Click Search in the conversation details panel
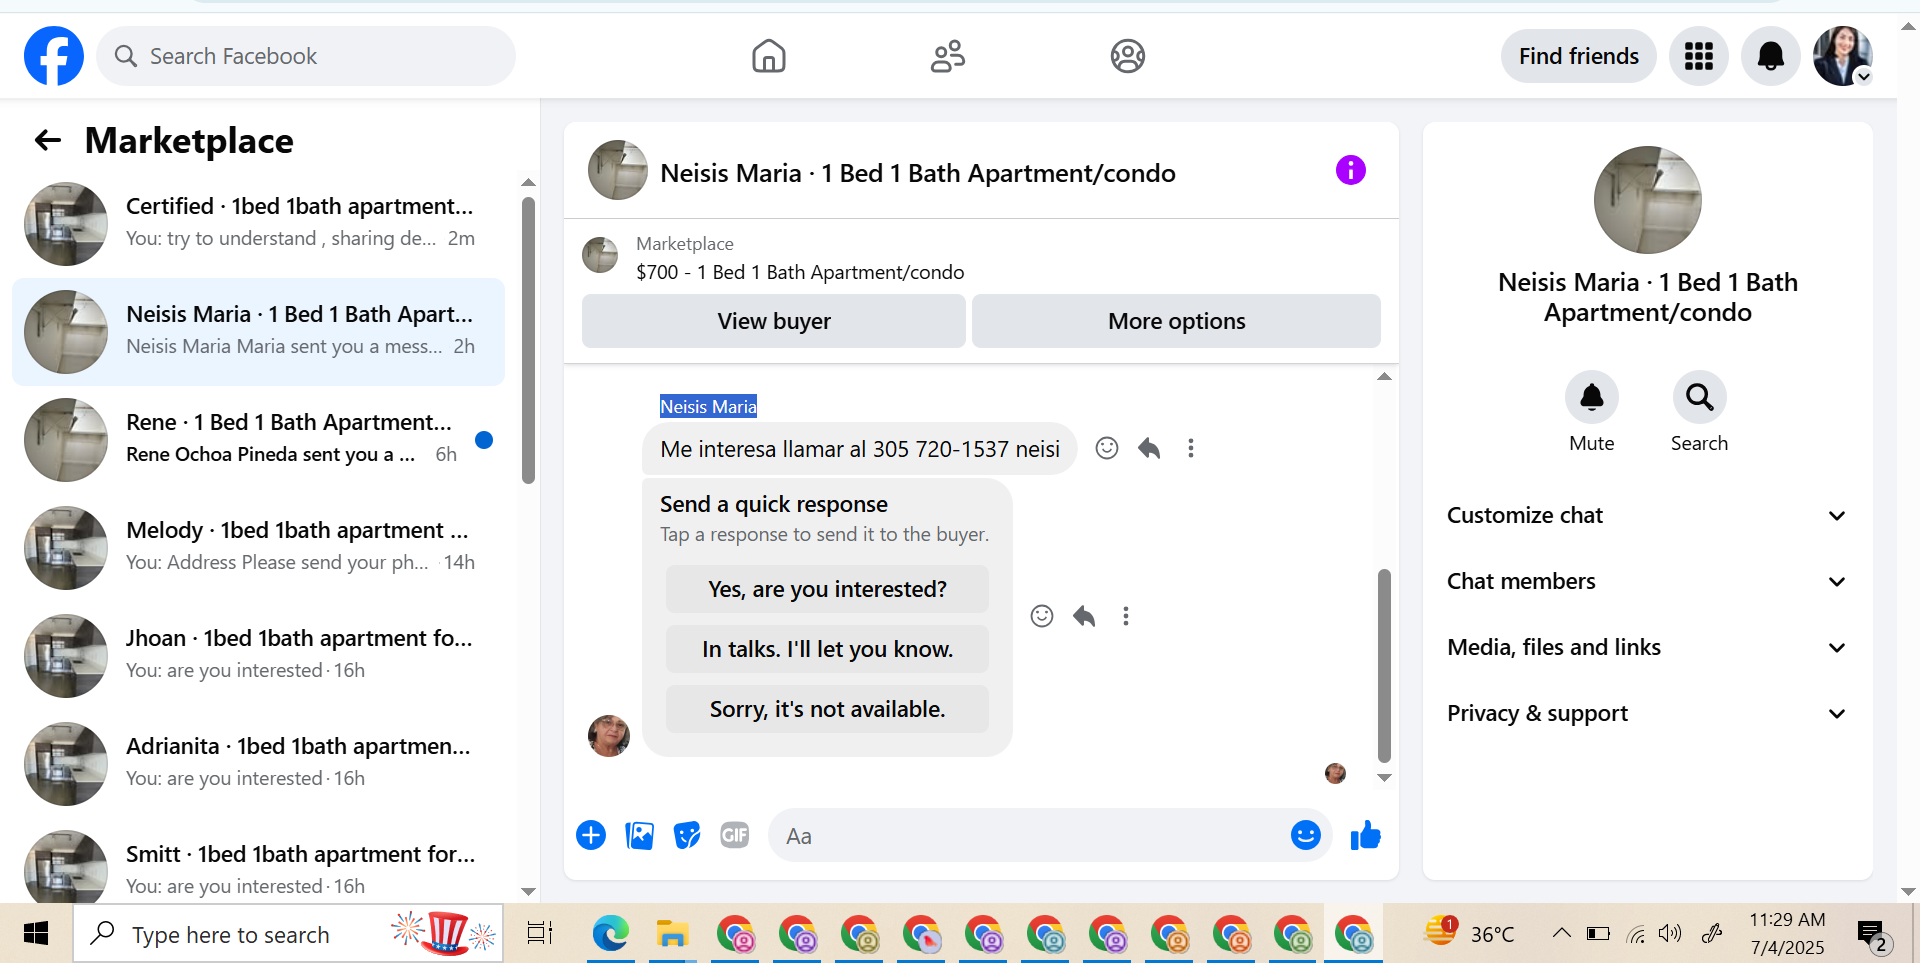1920x963 pixels. [1700, 398]
